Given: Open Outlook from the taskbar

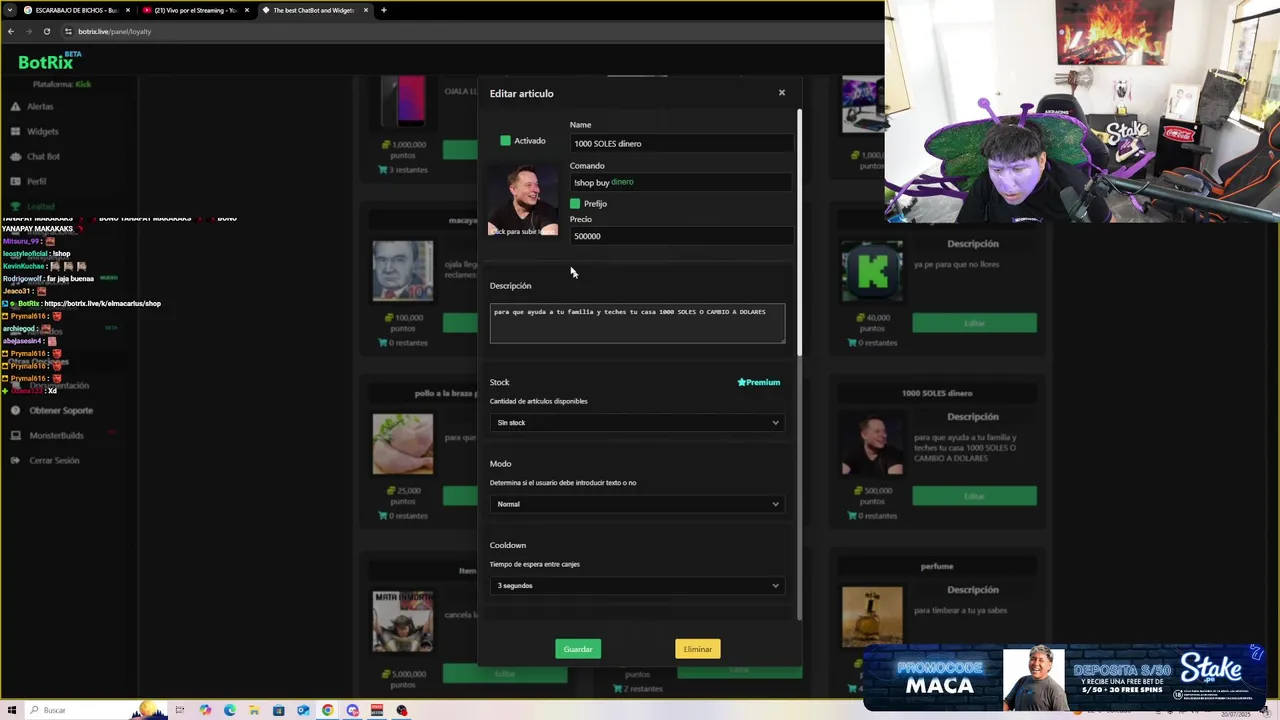Looking at the screenshot, I should (303, 711).
